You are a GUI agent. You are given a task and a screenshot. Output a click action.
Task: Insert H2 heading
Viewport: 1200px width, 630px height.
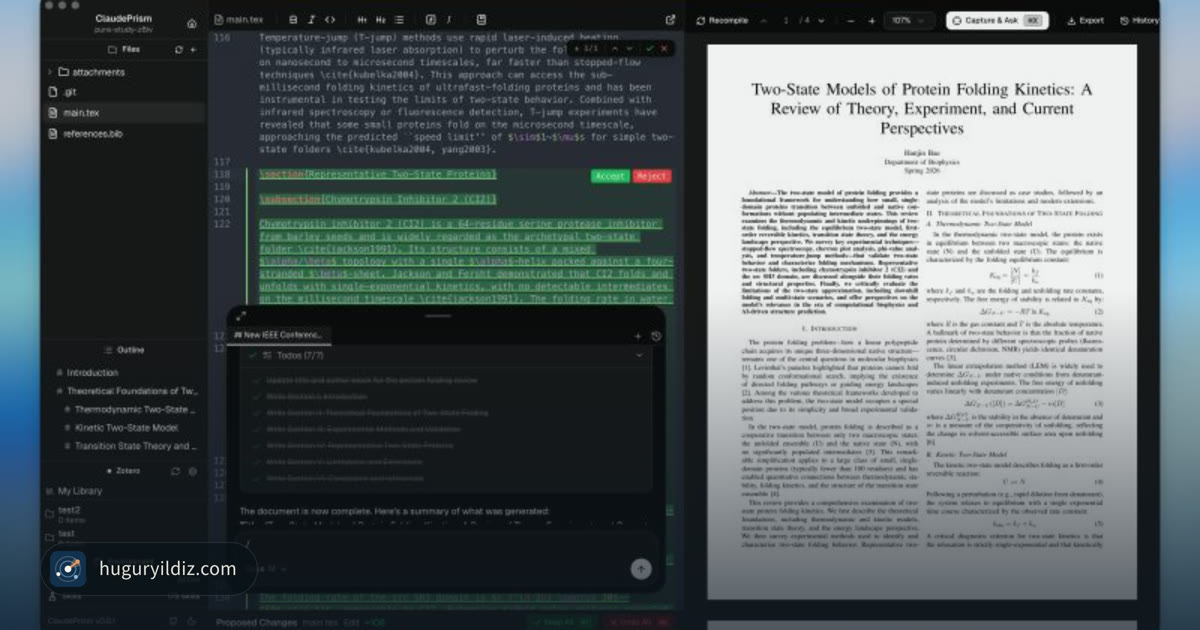pyautogui.click(x=381, y=19)
